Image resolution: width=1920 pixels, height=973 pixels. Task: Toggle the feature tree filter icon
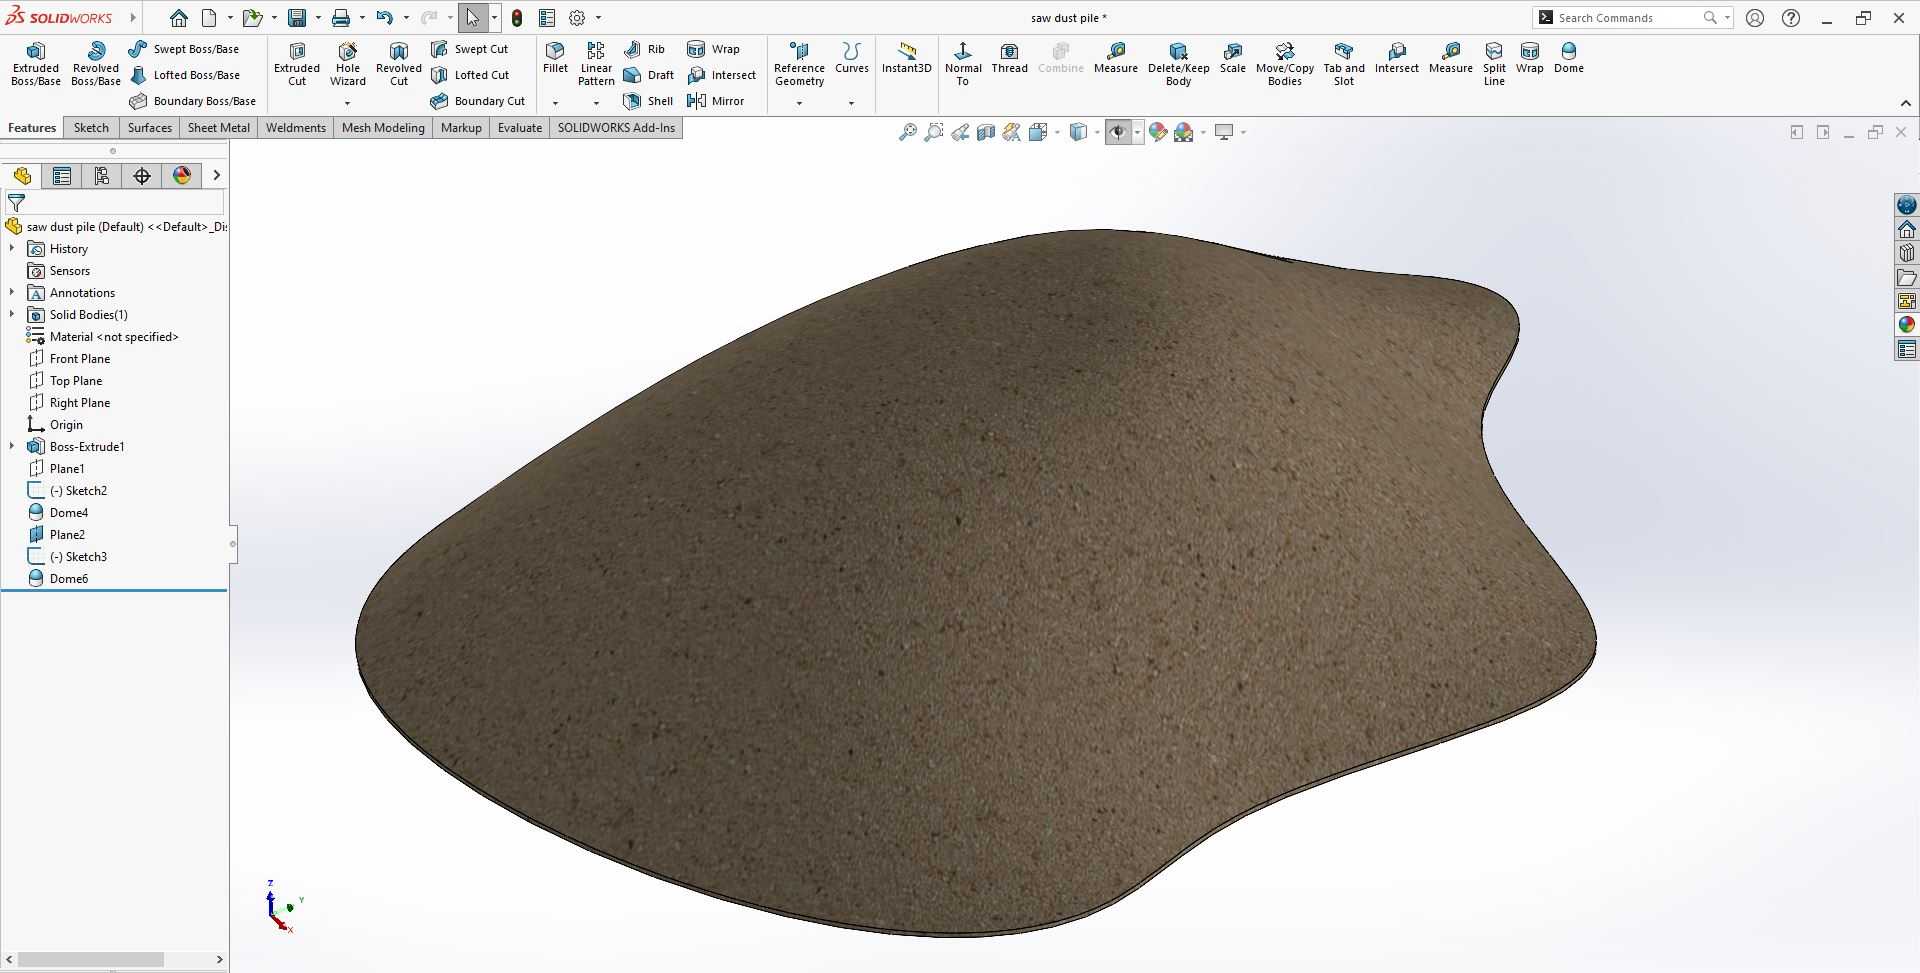(16, 203)
